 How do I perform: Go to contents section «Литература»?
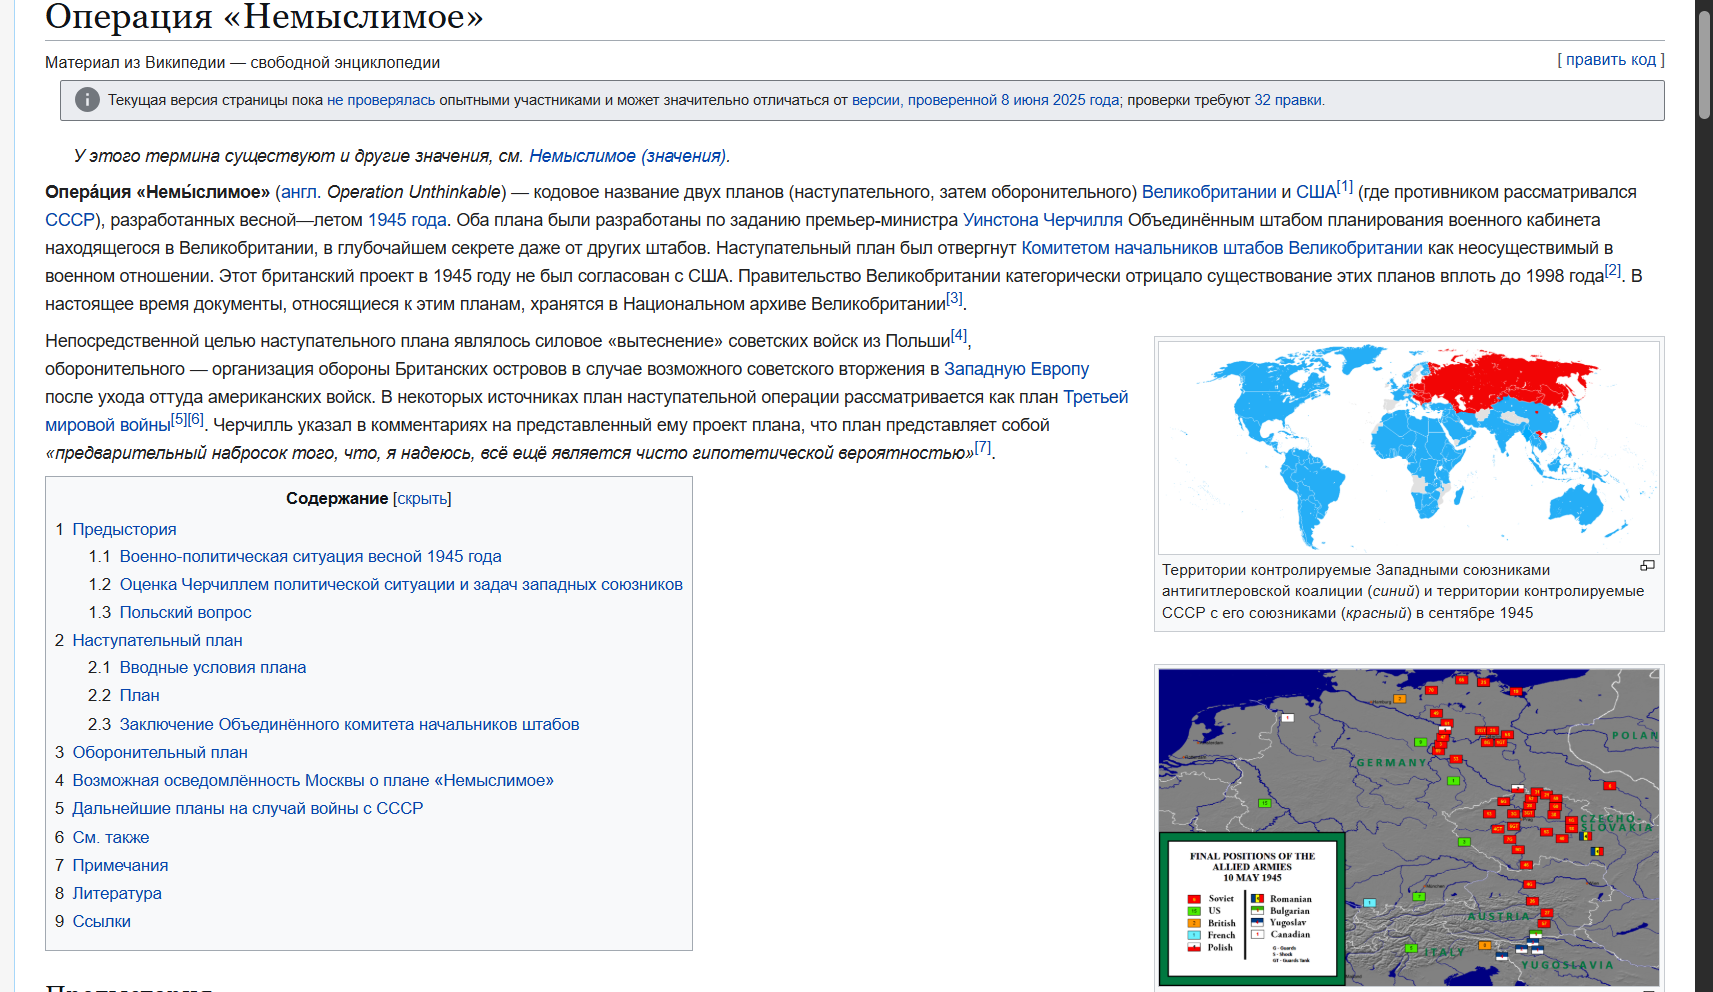point(117,894)
